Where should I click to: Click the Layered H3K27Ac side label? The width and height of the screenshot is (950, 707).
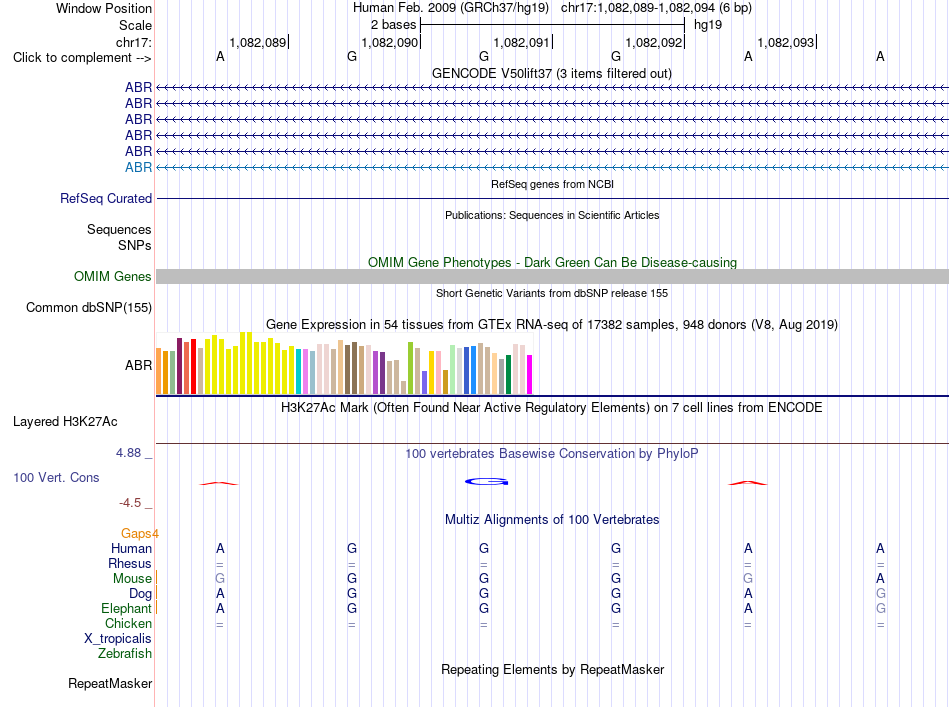[x=65, y=422]
